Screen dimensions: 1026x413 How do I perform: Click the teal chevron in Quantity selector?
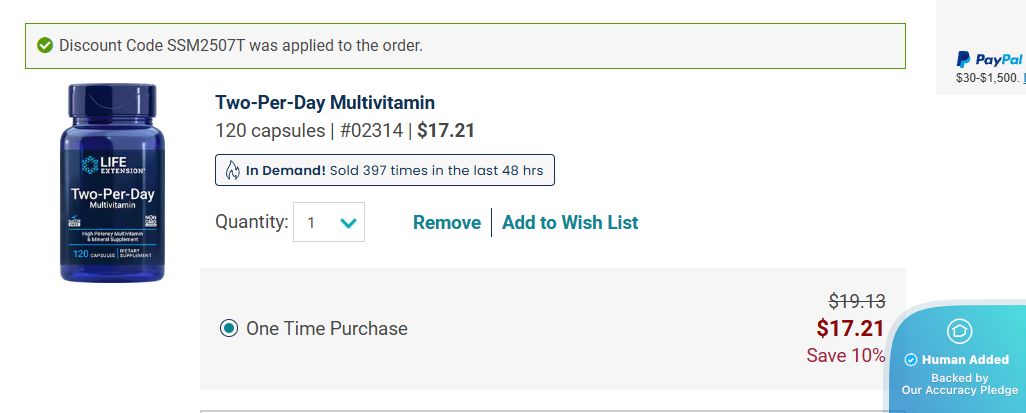[348, 223]
